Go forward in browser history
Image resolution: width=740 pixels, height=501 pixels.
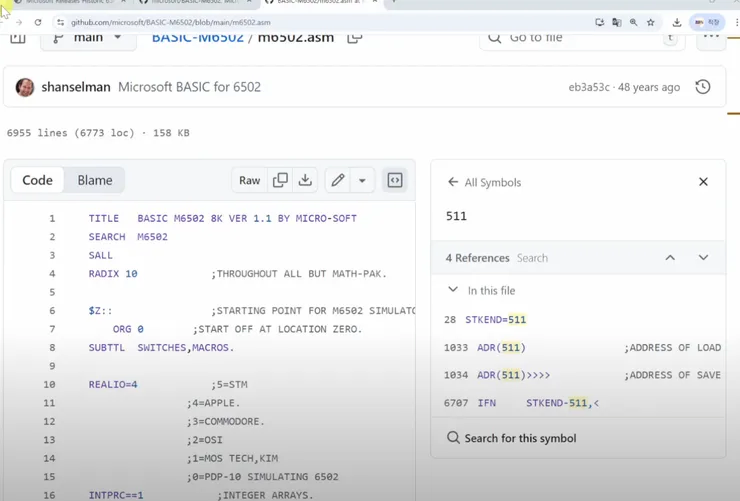[x=19, y=22]
